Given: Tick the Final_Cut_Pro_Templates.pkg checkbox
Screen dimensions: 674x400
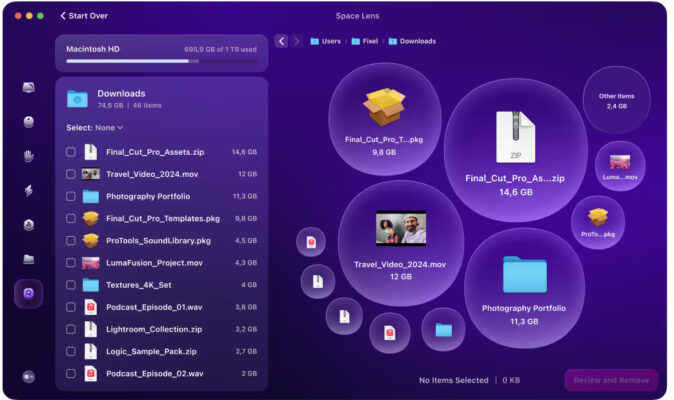Looking at the screenshot, I should click(x=71, y=218).
